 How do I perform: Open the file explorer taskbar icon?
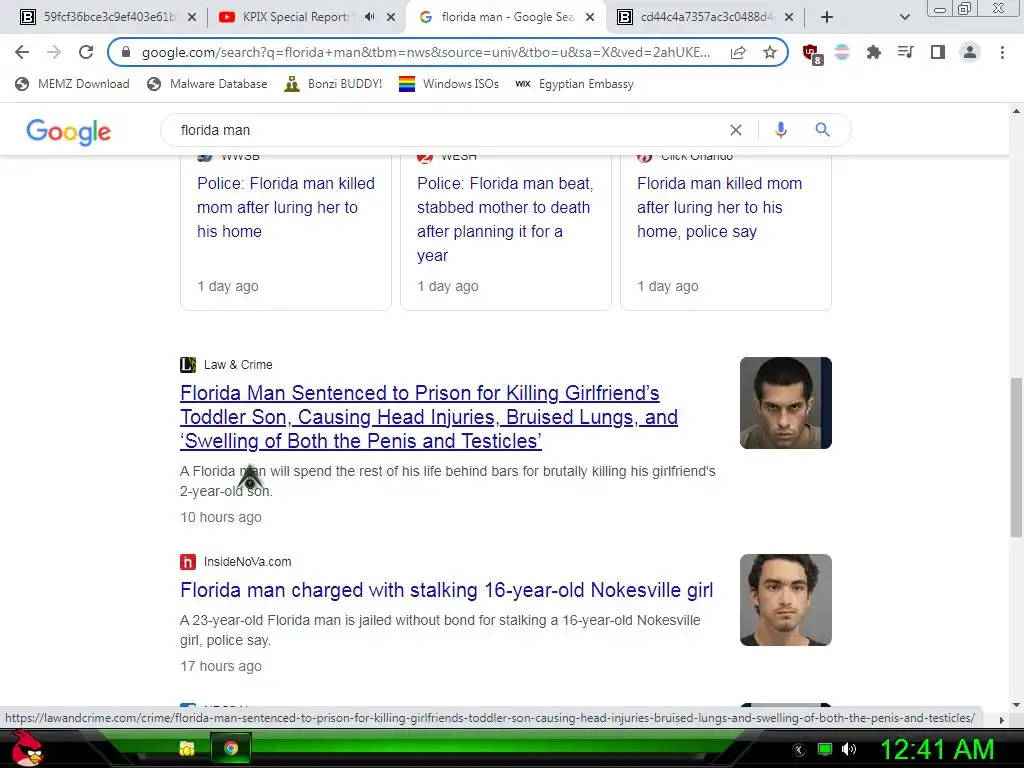click(187, 748)
